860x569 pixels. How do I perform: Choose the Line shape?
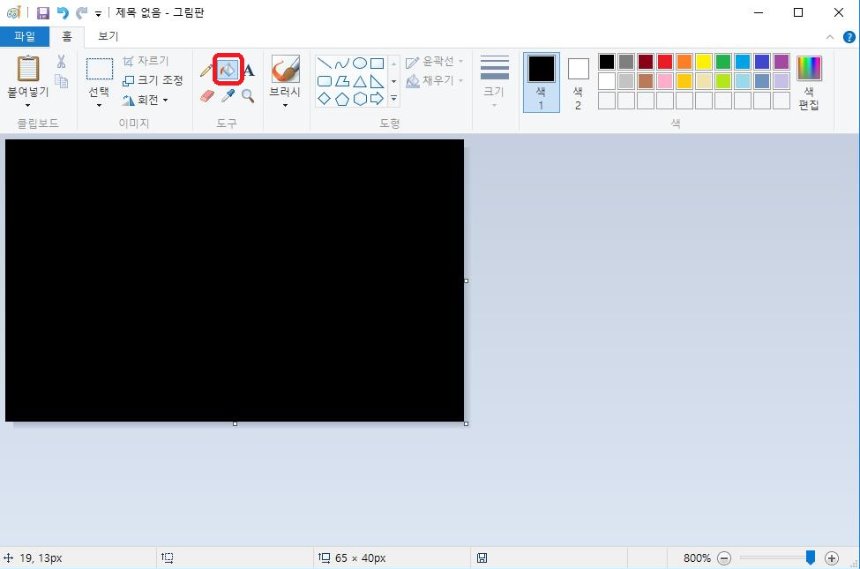click(x=324, y=64)
